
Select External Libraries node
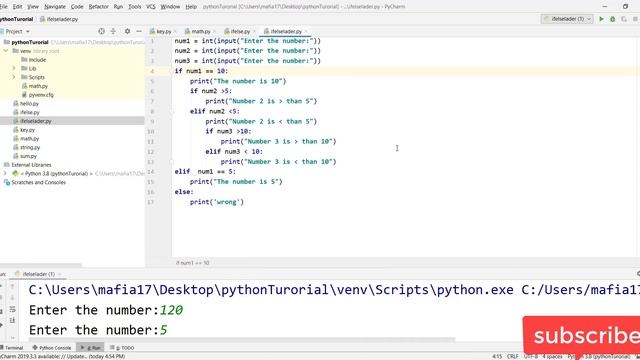pos(31,165)
